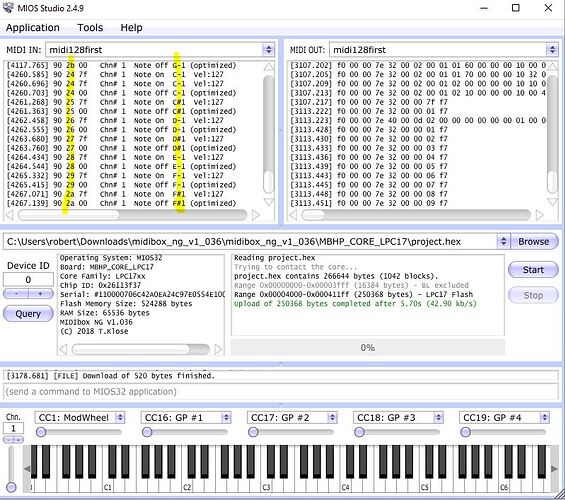Open the CC1: ModWheel controller dropdown
This screenshot has height=500, width=565.
[x=120, y=418]
